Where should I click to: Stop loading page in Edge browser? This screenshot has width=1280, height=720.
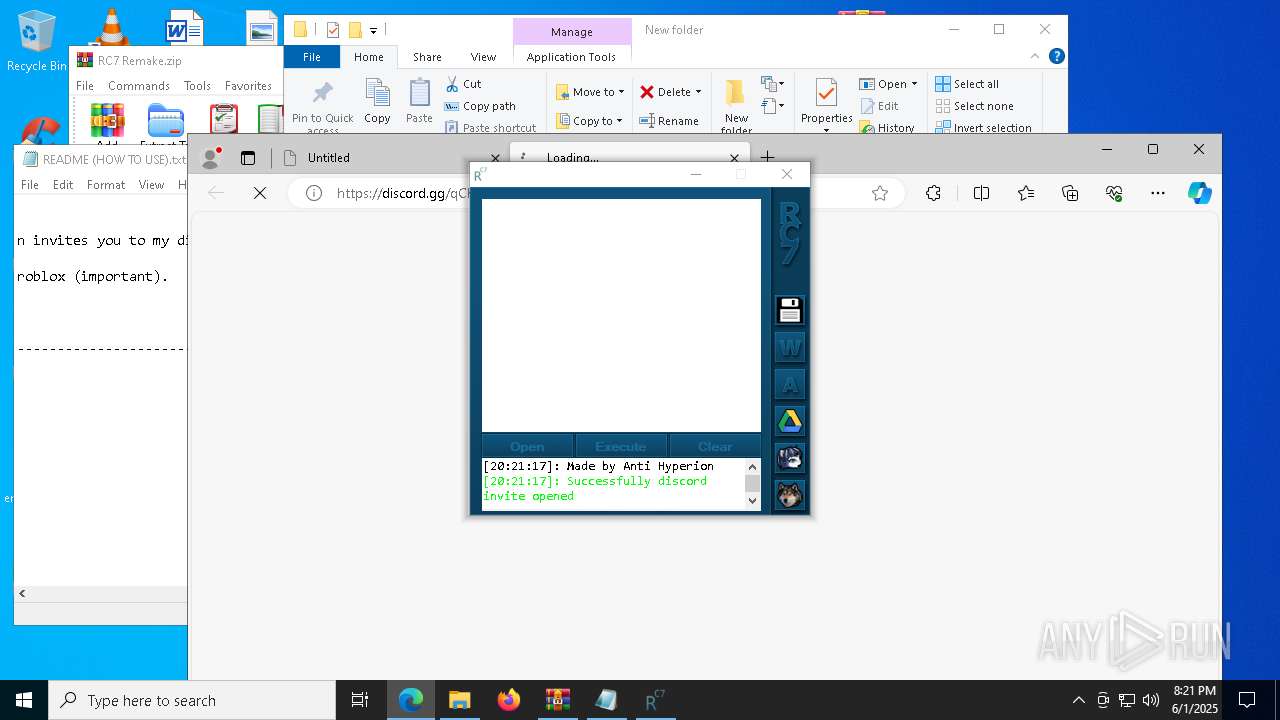coord(260,193)
